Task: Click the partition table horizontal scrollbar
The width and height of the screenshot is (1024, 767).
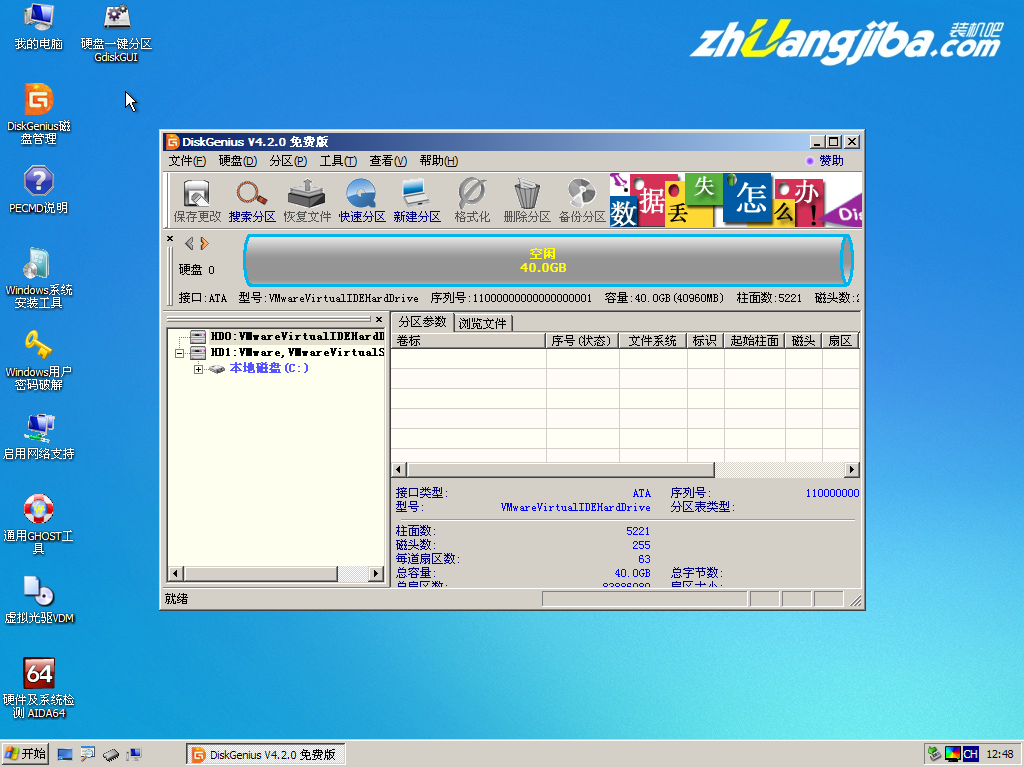Action: [x=560, y=470]
